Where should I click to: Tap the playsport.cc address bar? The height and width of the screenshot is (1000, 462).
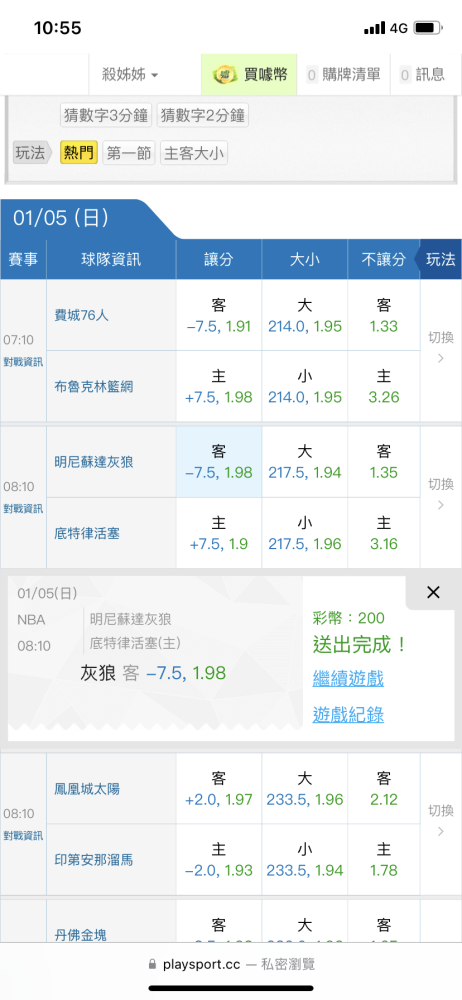point(231,964)
